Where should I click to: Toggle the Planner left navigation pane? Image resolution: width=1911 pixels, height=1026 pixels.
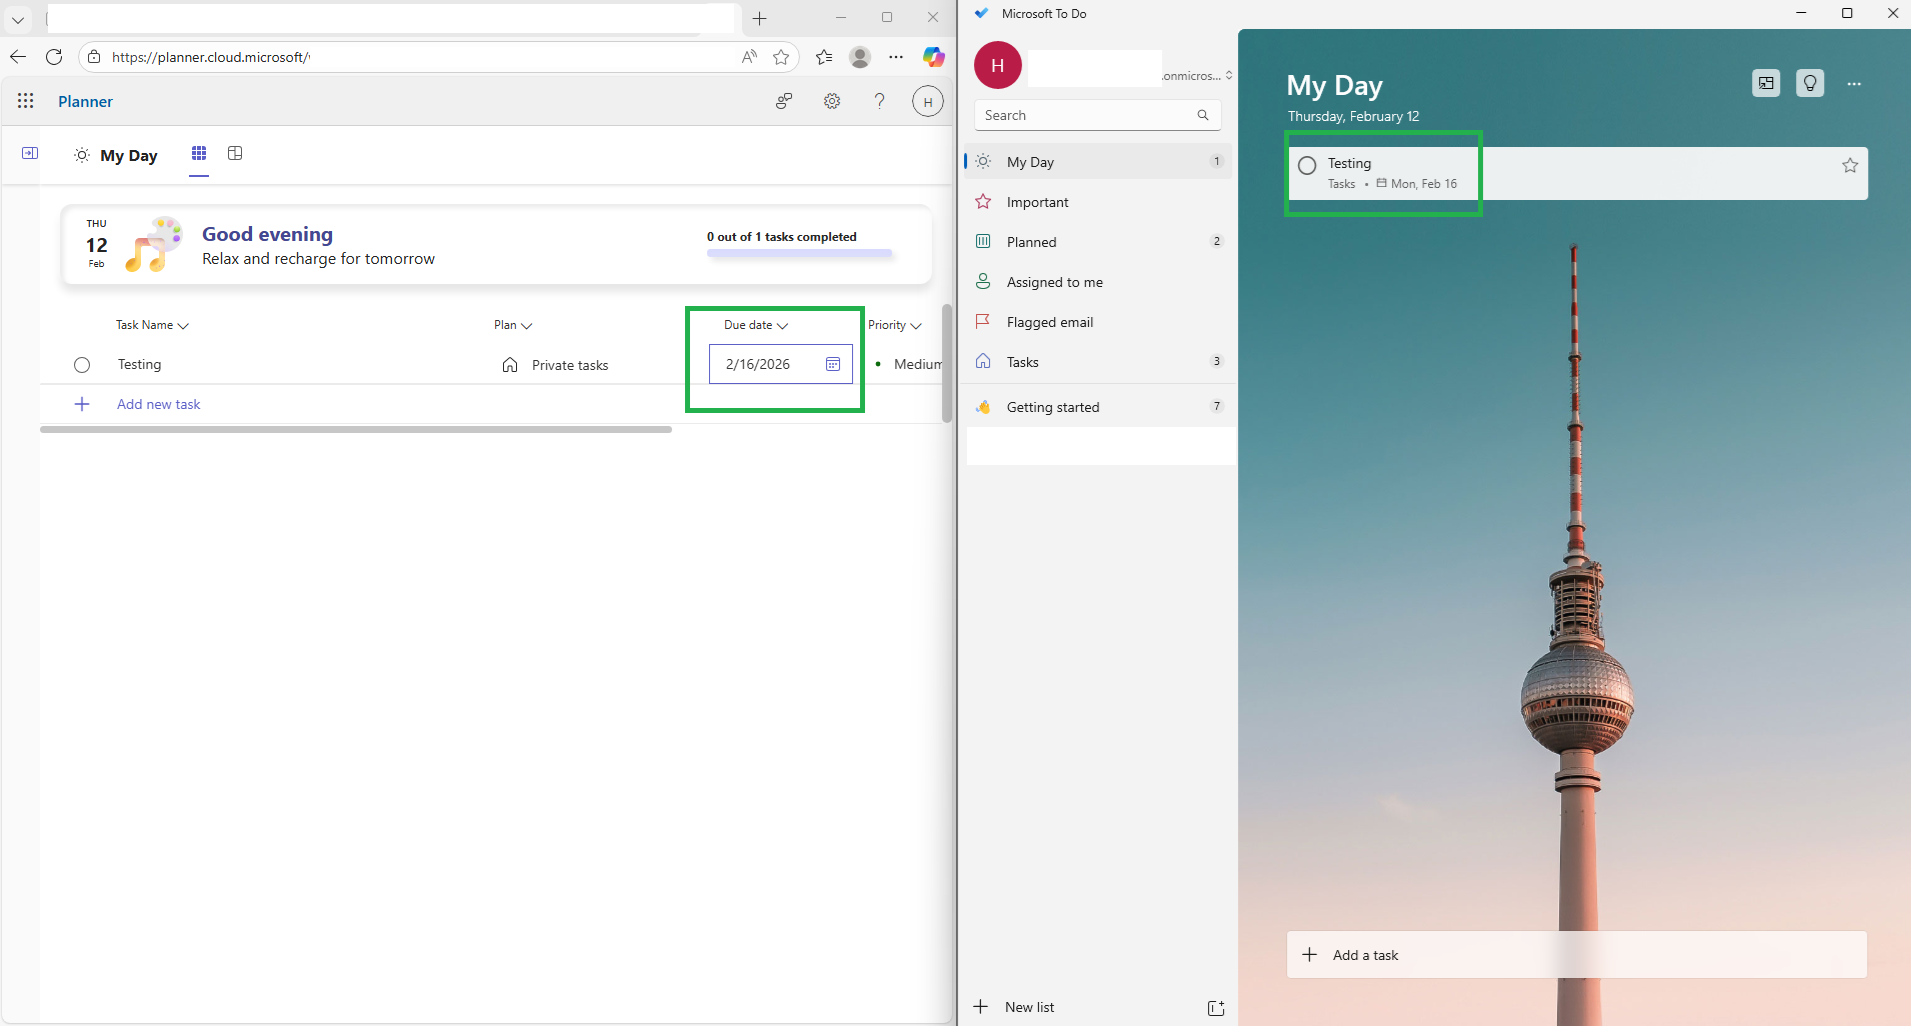point(30,153)
